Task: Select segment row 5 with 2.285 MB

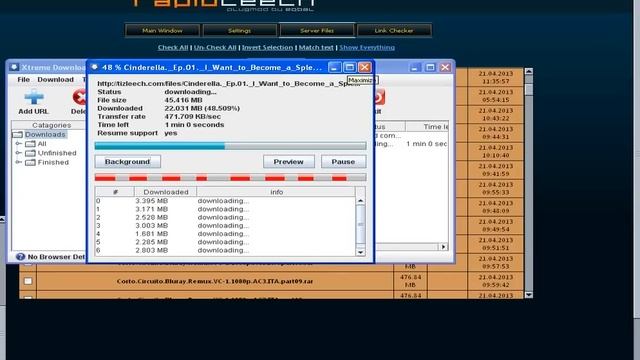Action: [x=225, y=242]
